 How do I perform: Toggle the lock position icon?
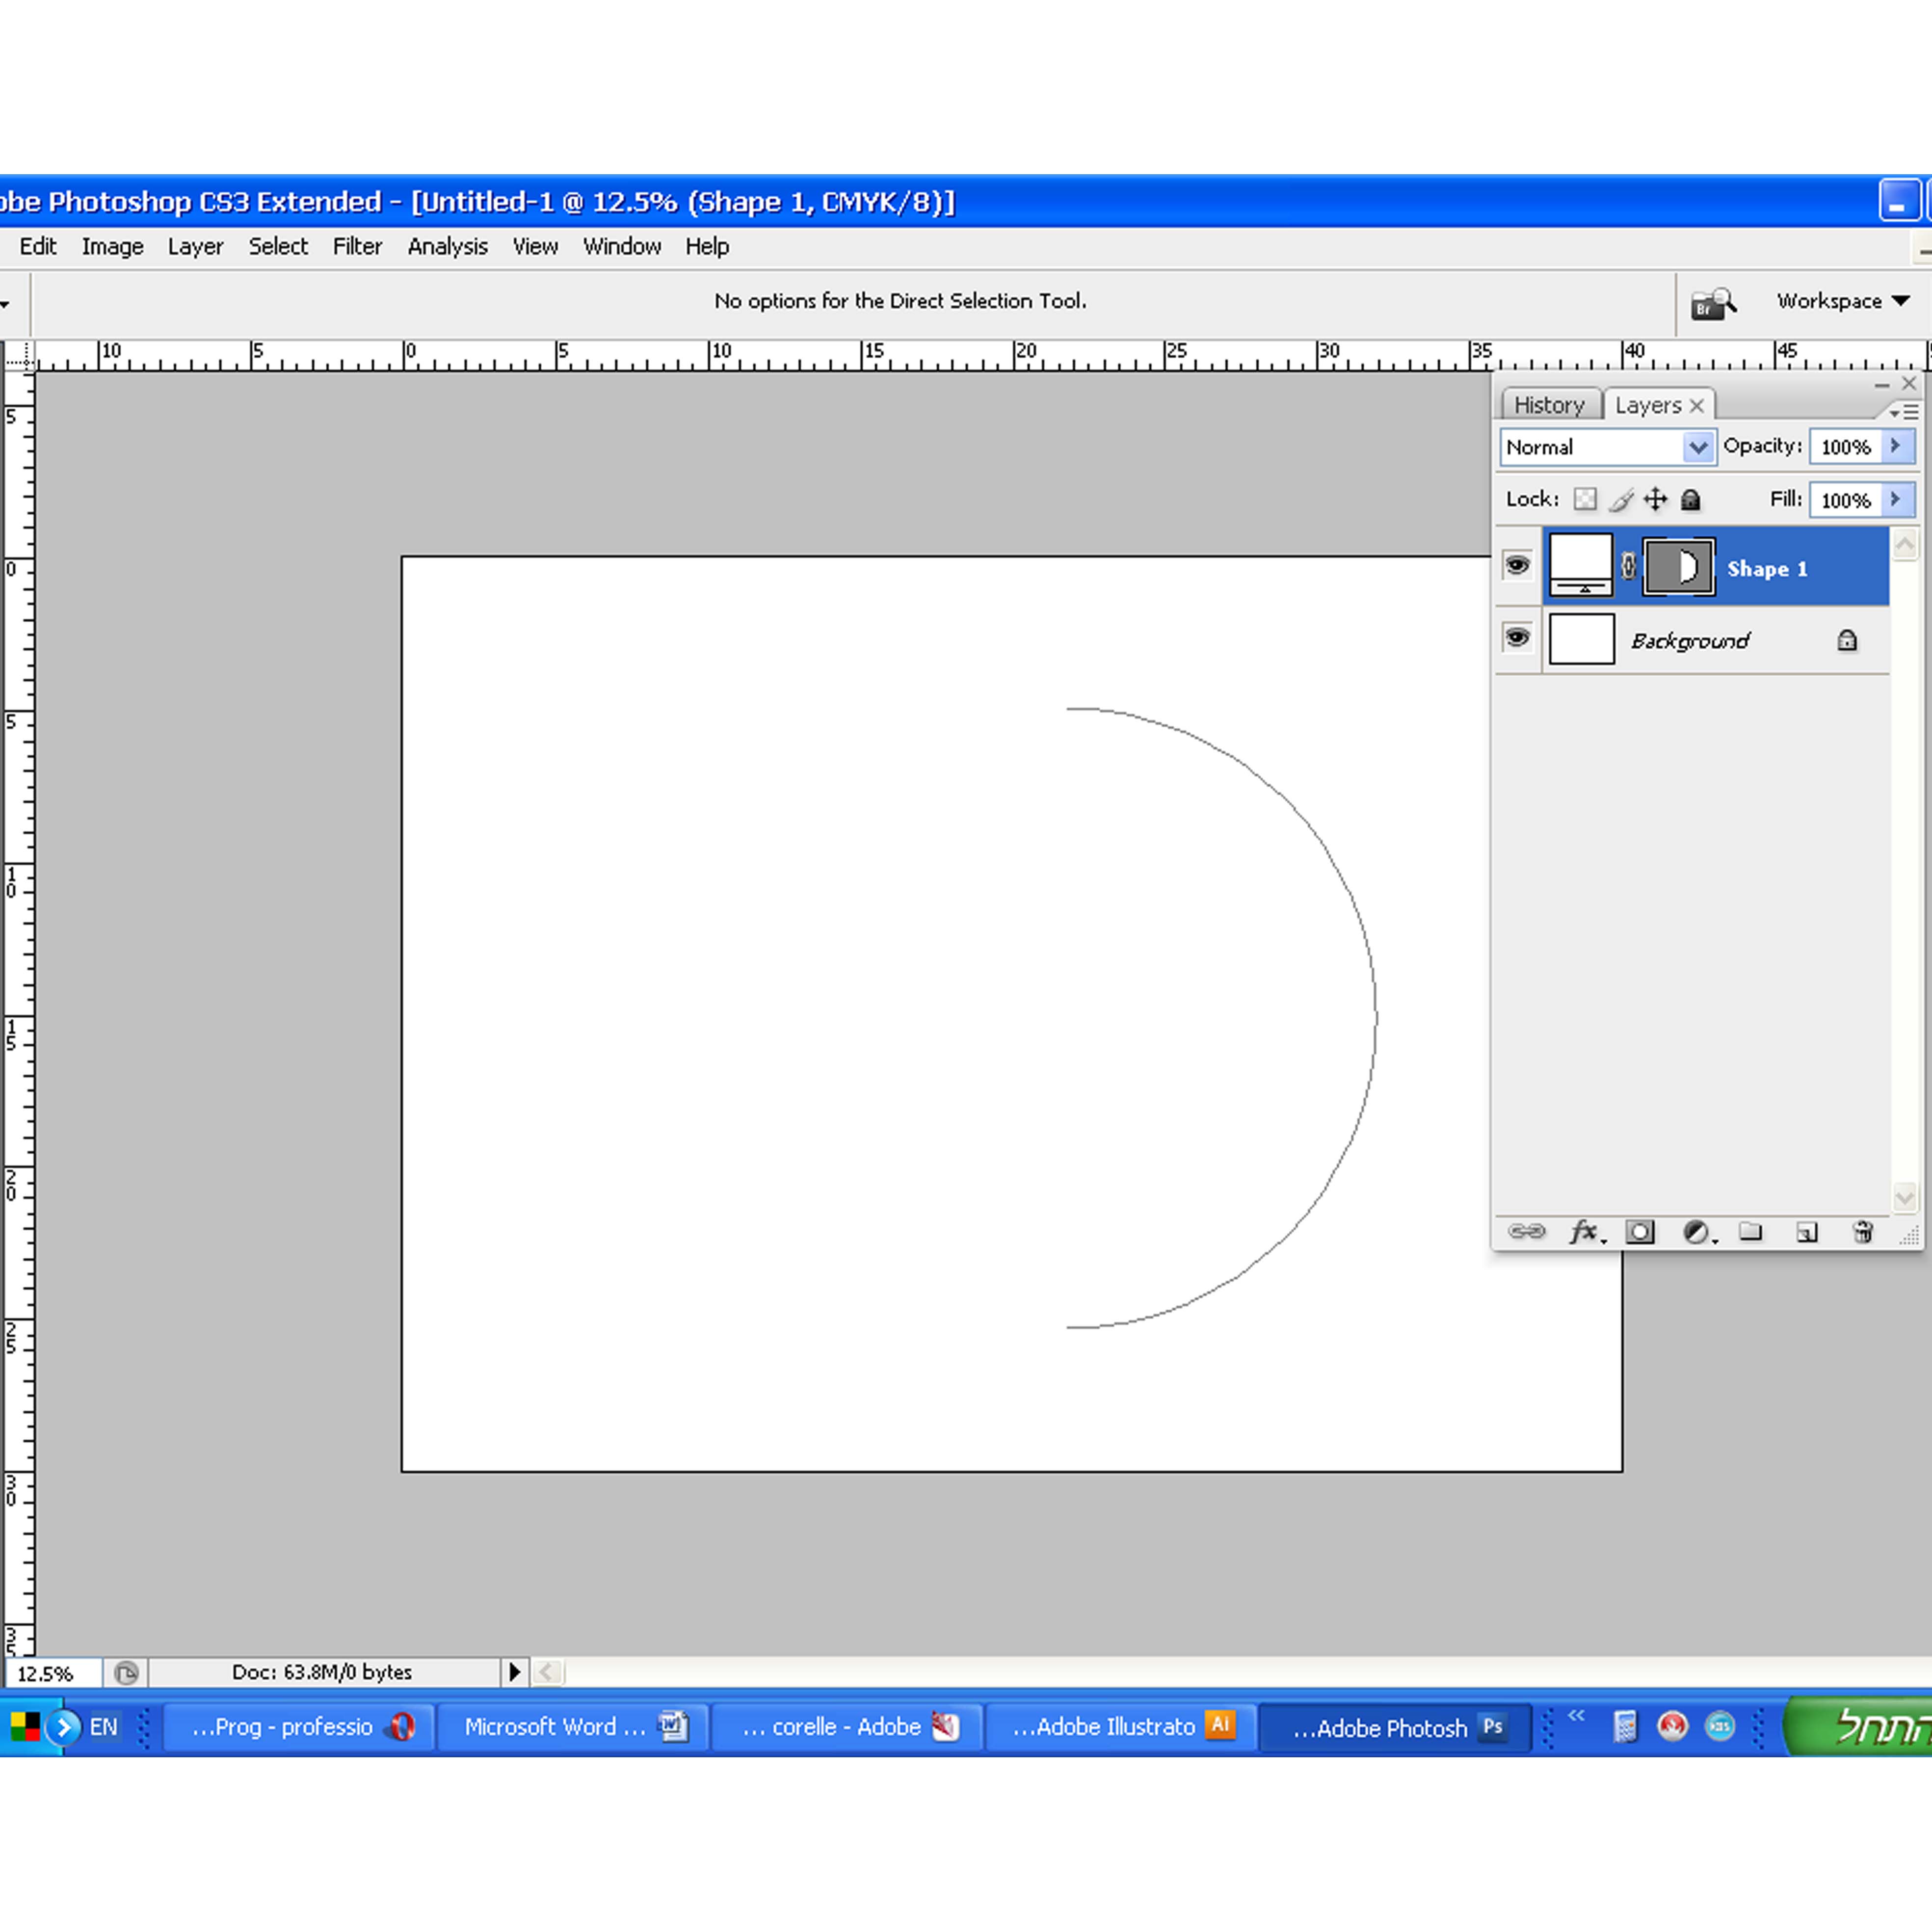coord(1656,499)
